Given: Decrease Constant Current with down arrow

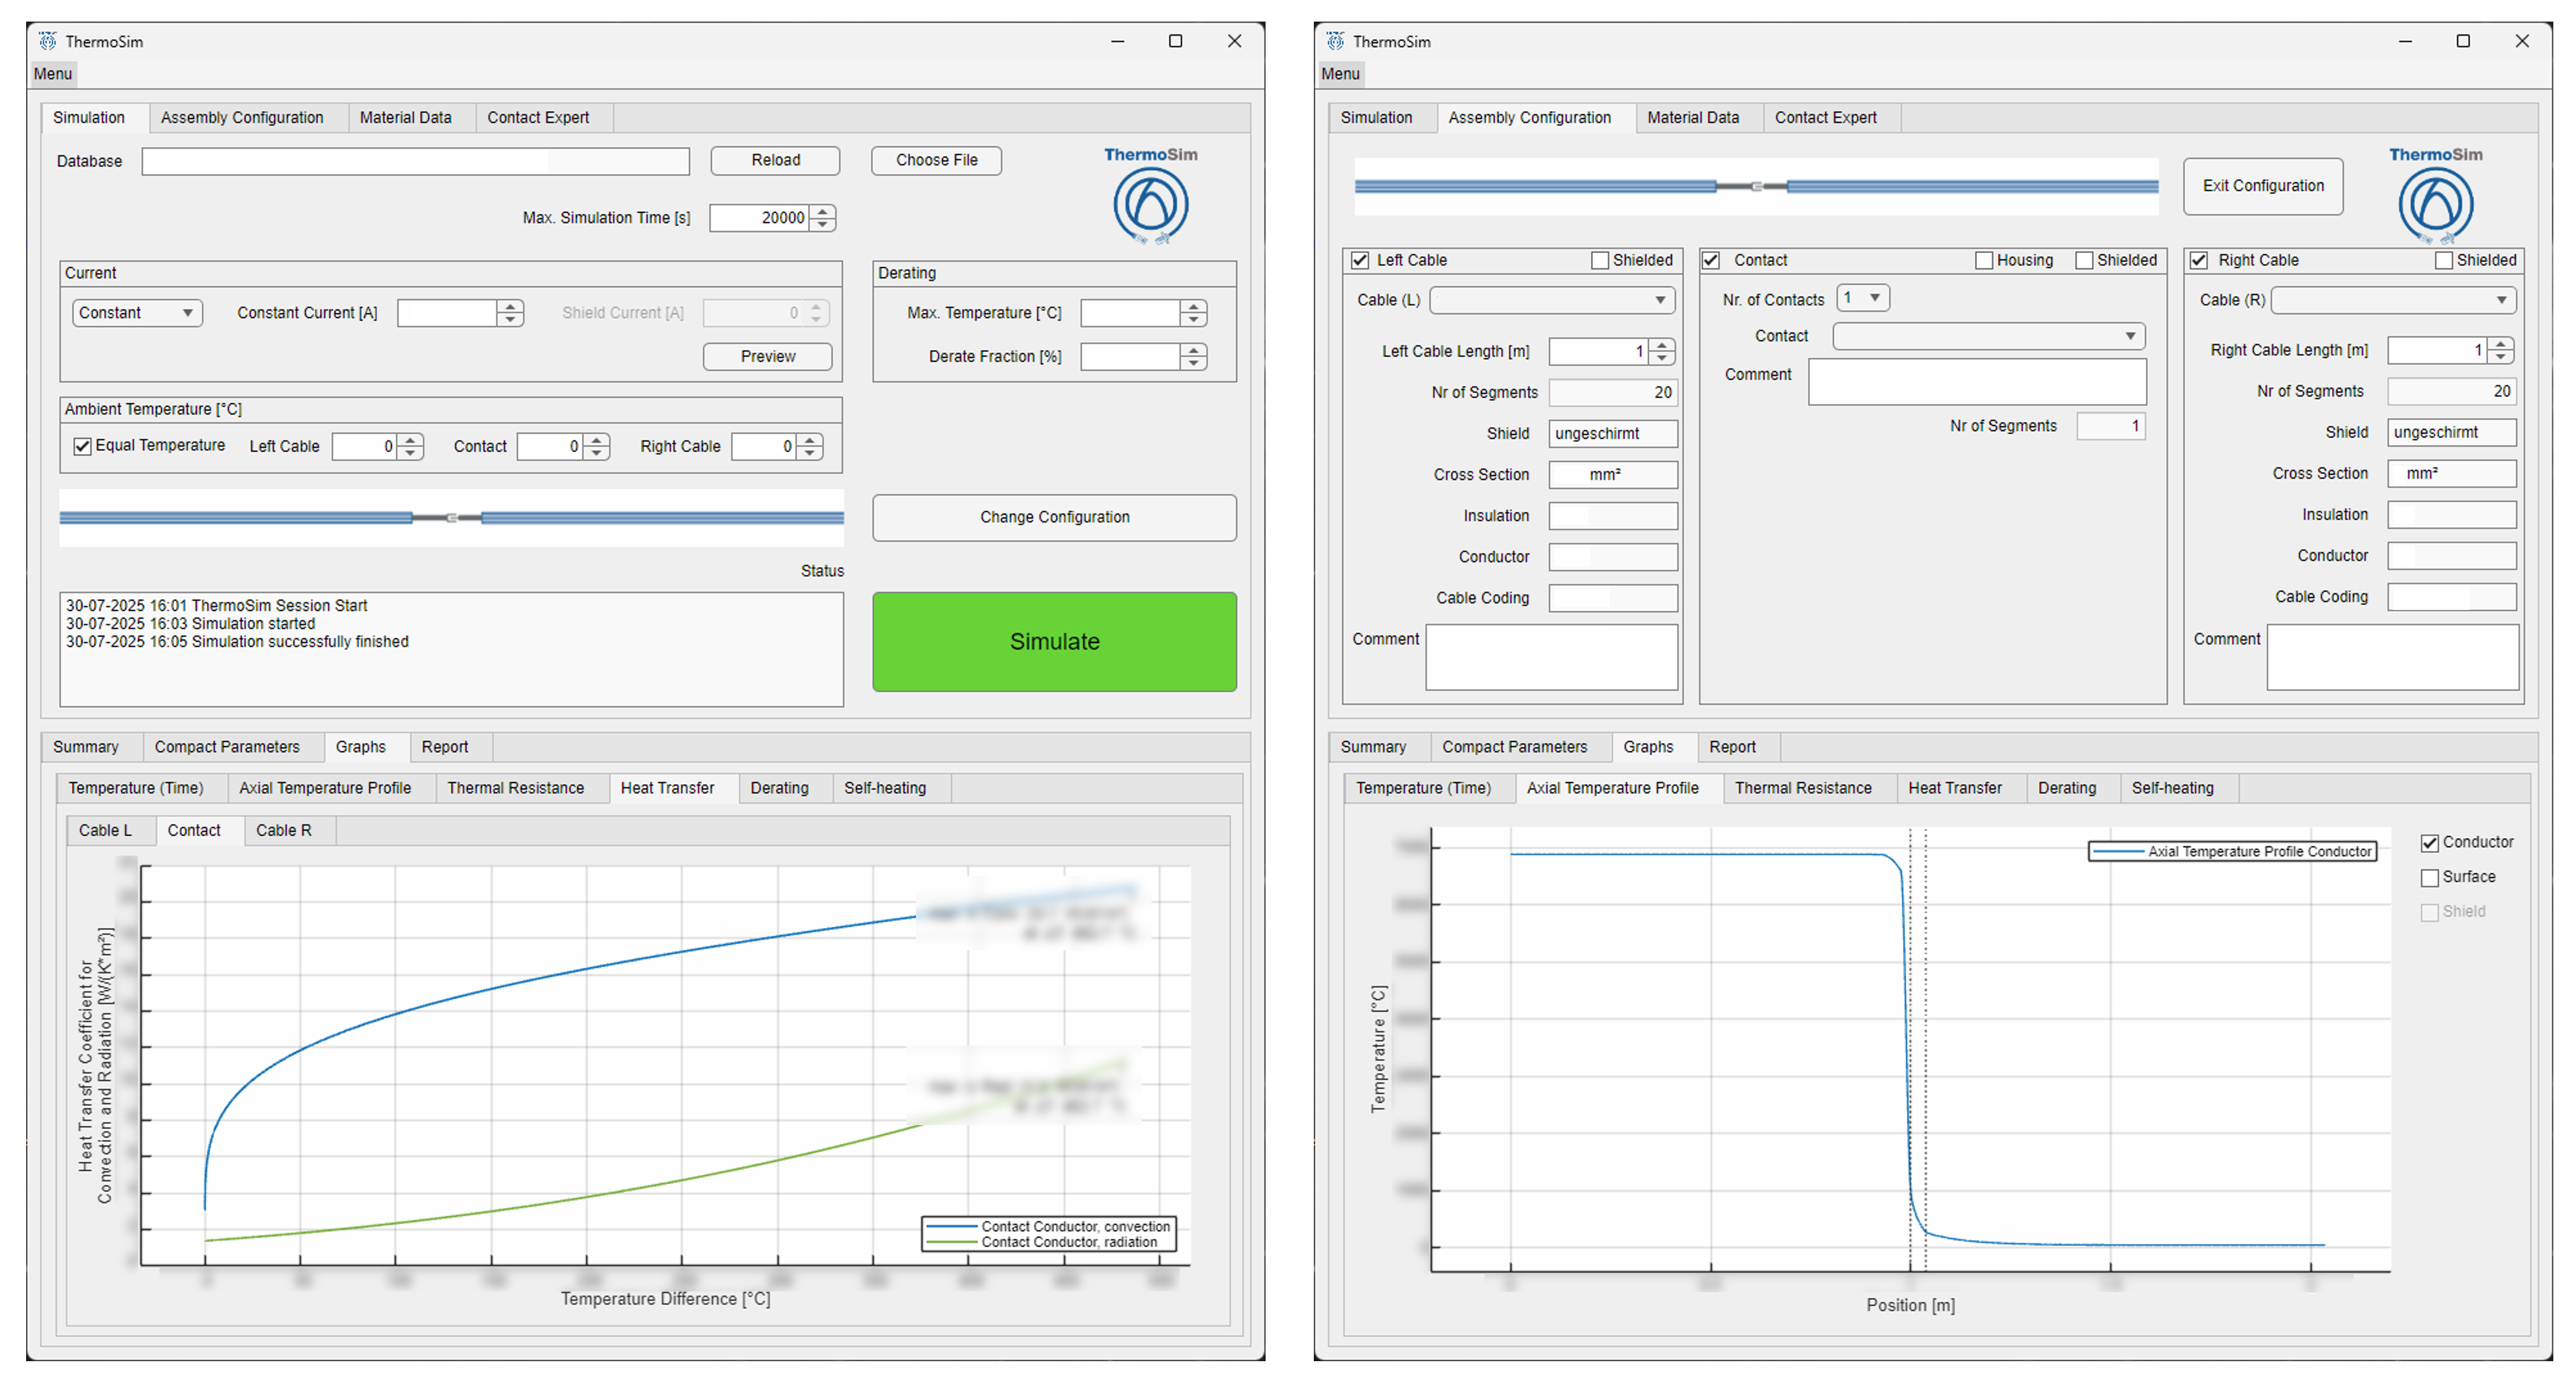Looking at the screenshot, I should pyautogui.click(x=511, y=320).
